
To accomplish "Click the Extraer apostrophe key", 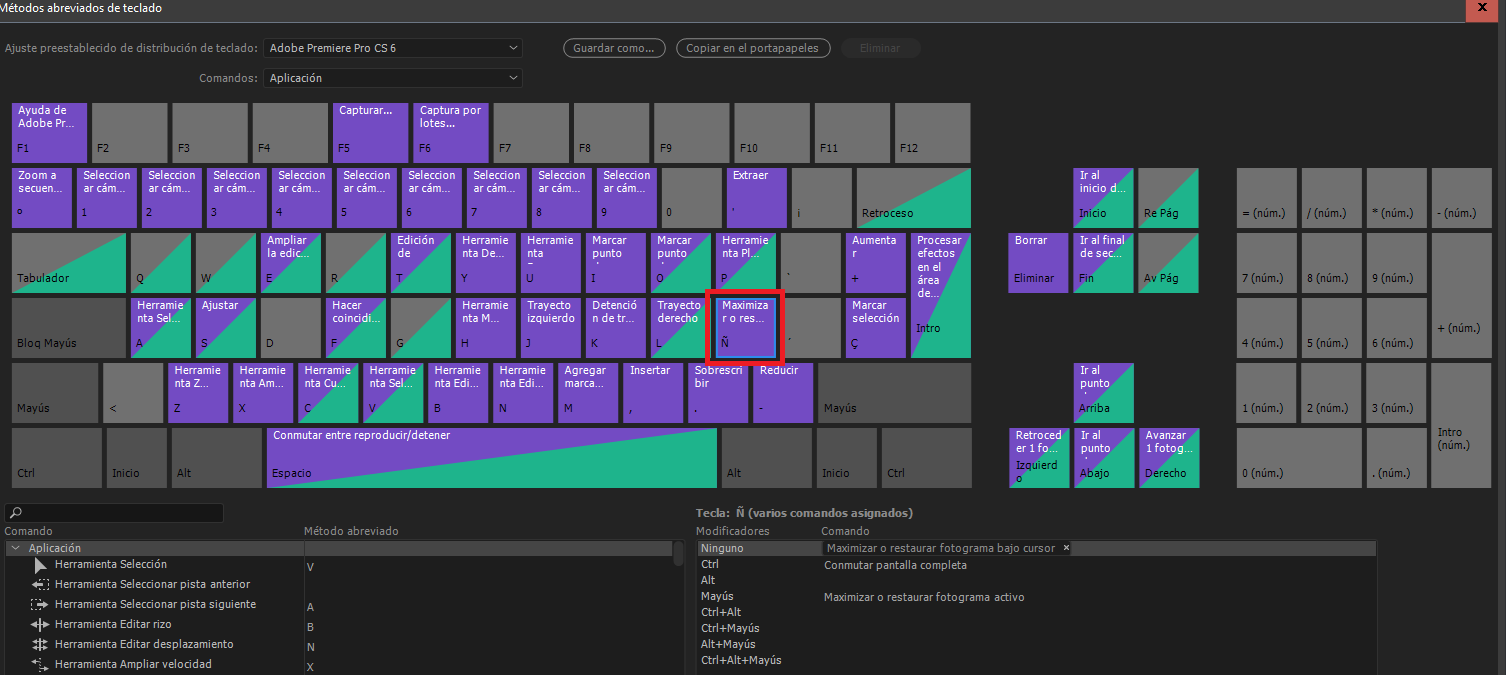I will click(x=757, y=197).
